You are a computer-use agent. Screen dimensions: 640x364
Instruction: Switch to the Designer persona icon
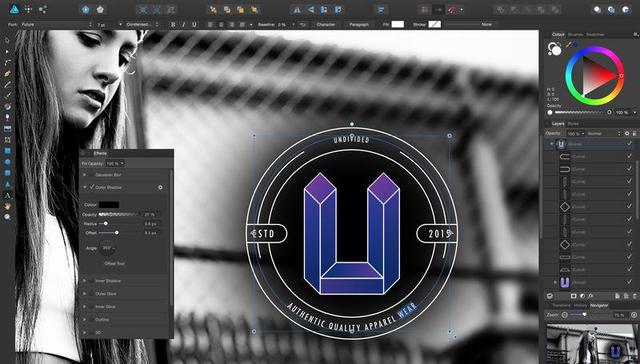pyautogui.click(x=15, y=9)
